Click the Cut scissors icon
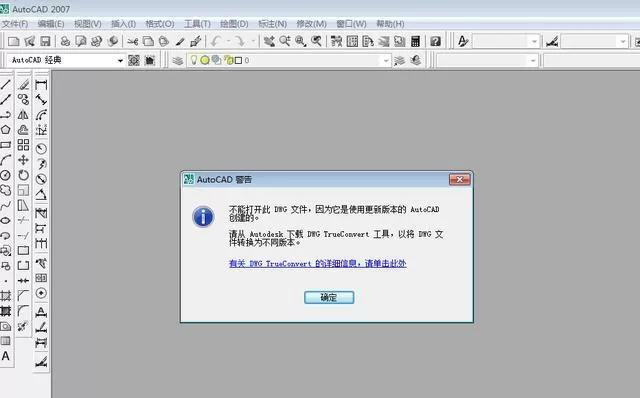This screenshot has width=640, height=398. 133,41
